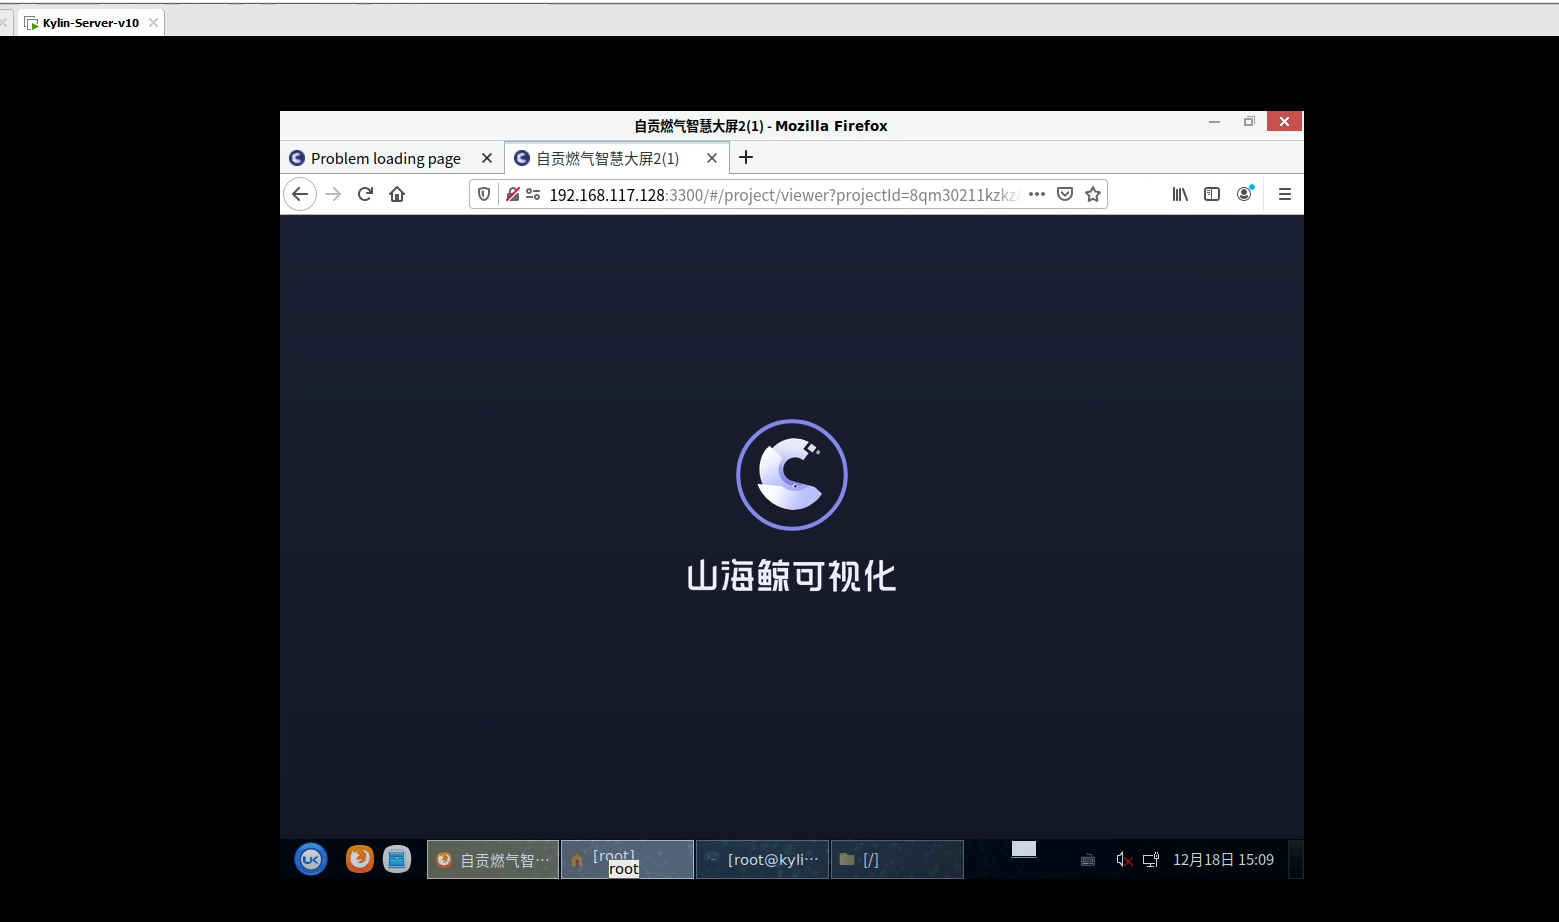
Task: Open a new browser tab
Action: tap(746, 157)
